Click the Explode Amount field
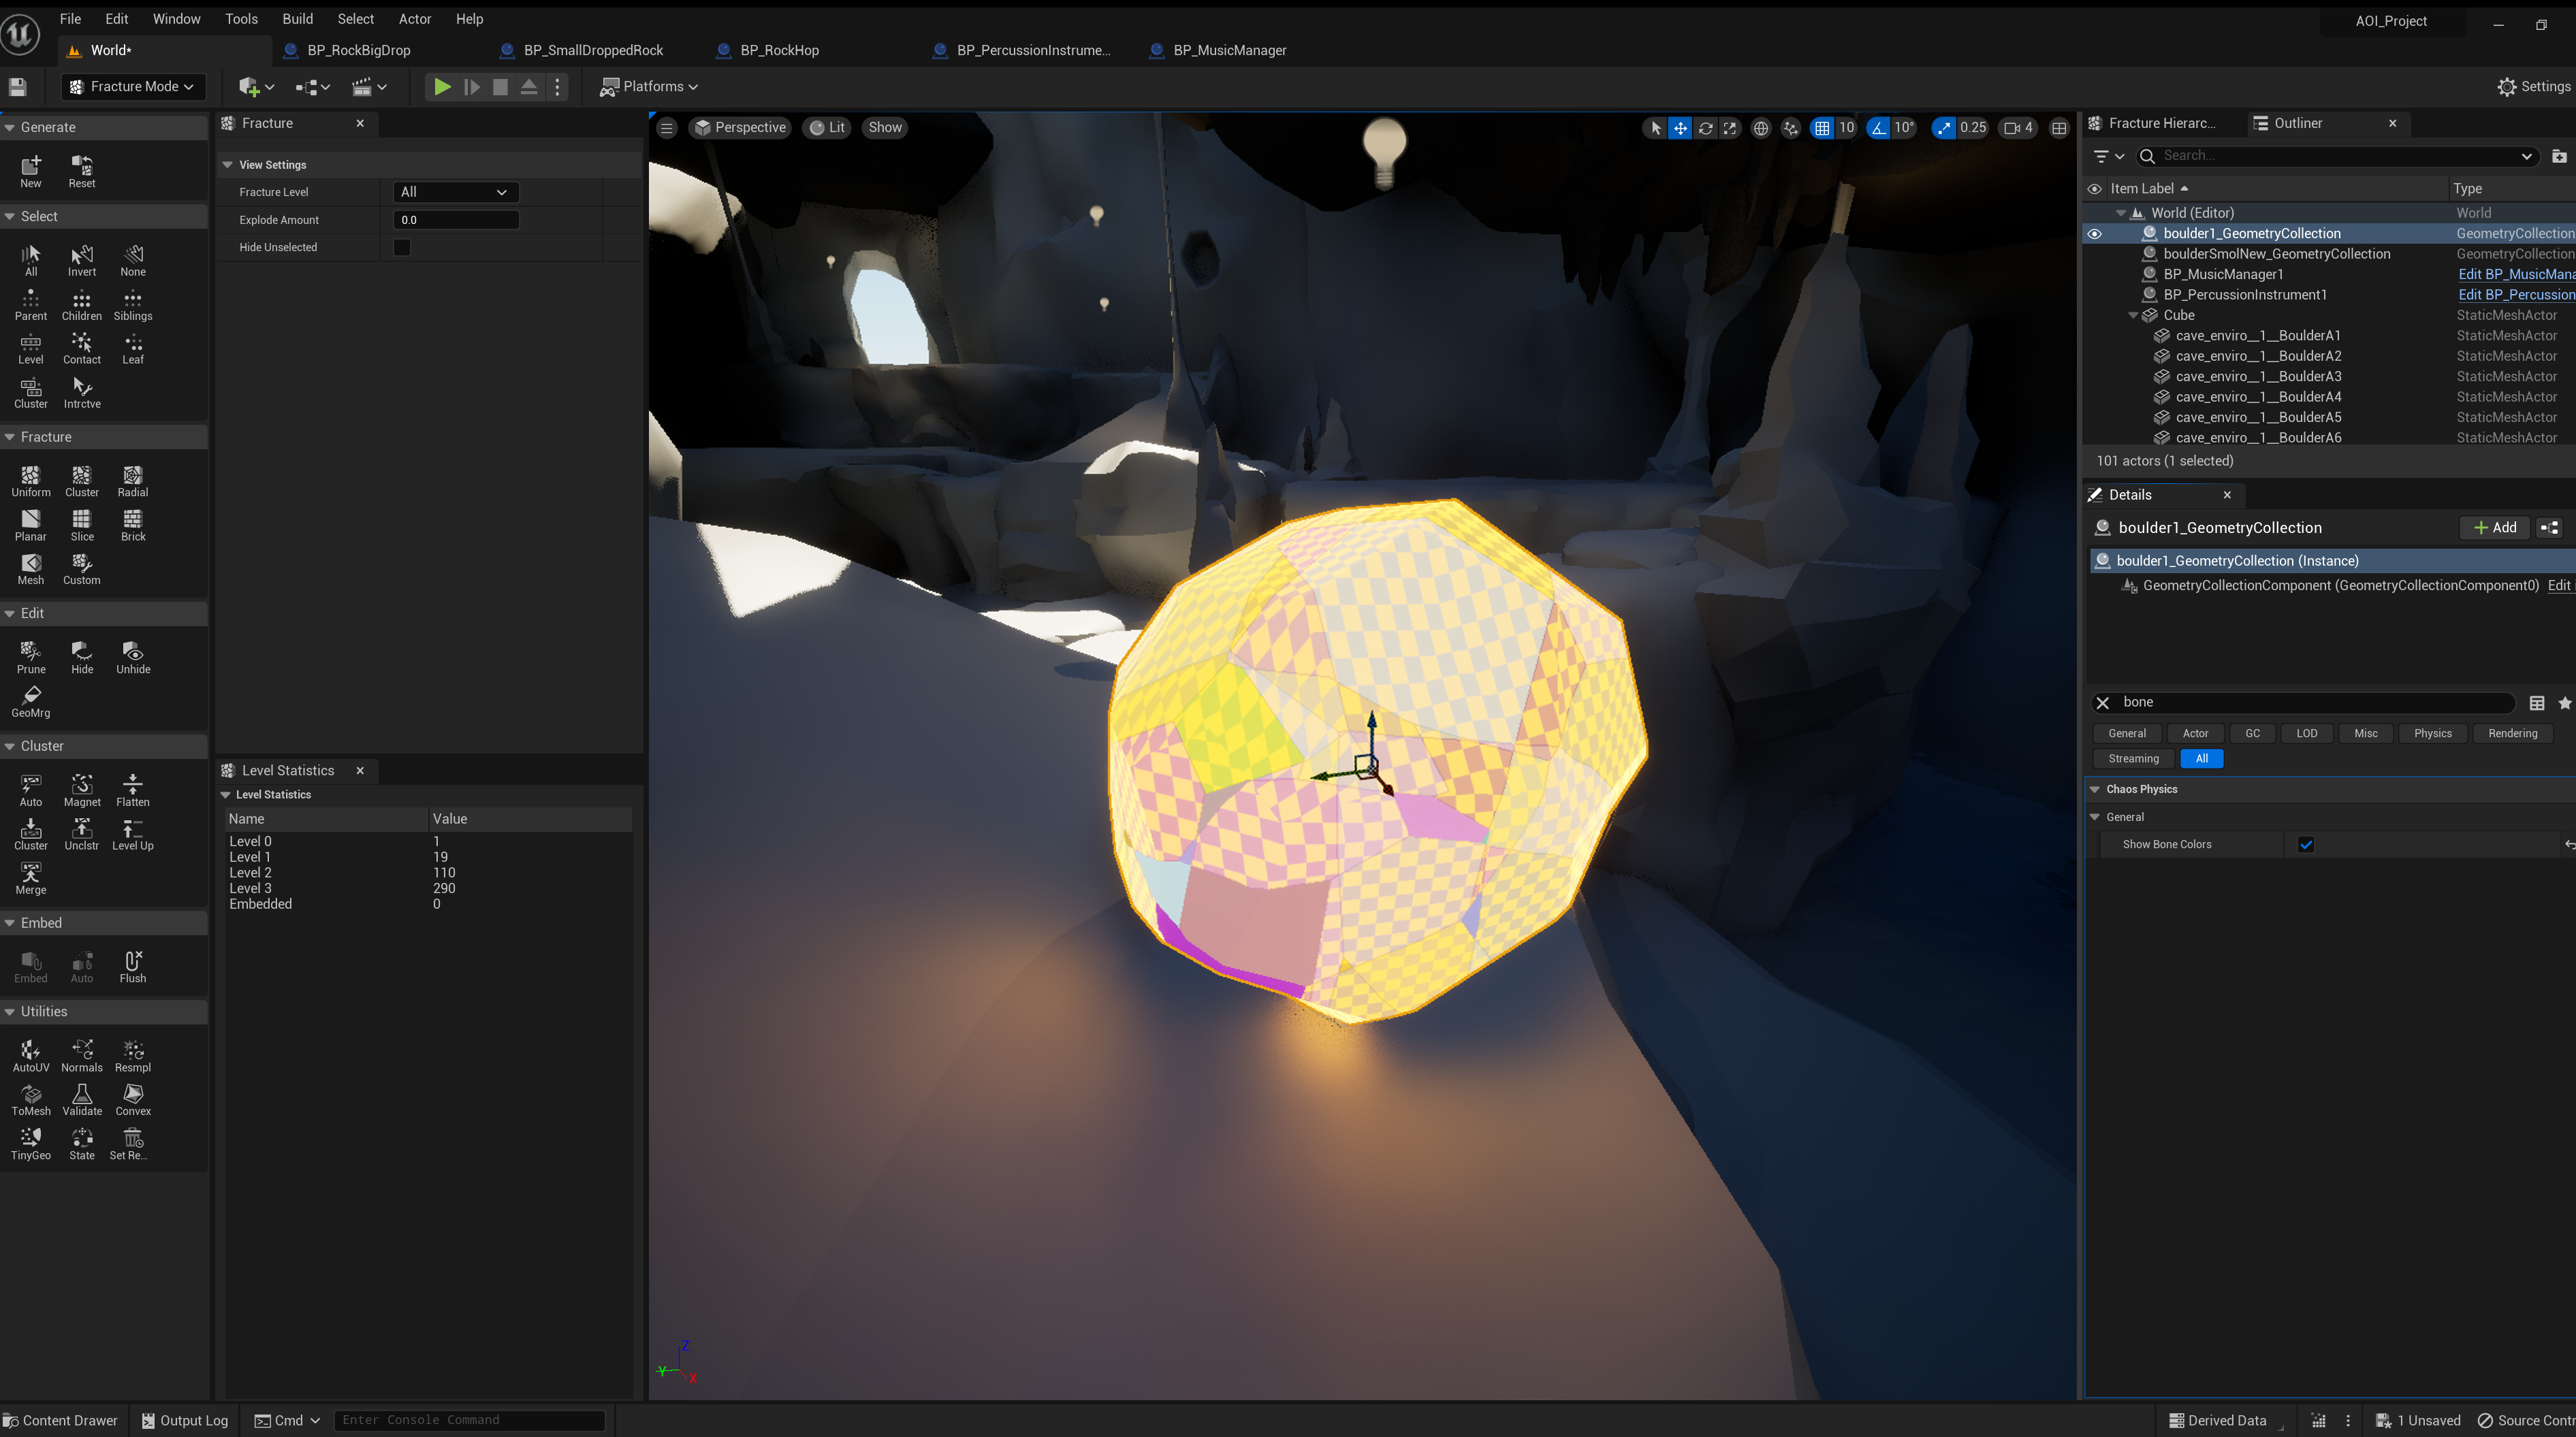 (x=456, y=220)
